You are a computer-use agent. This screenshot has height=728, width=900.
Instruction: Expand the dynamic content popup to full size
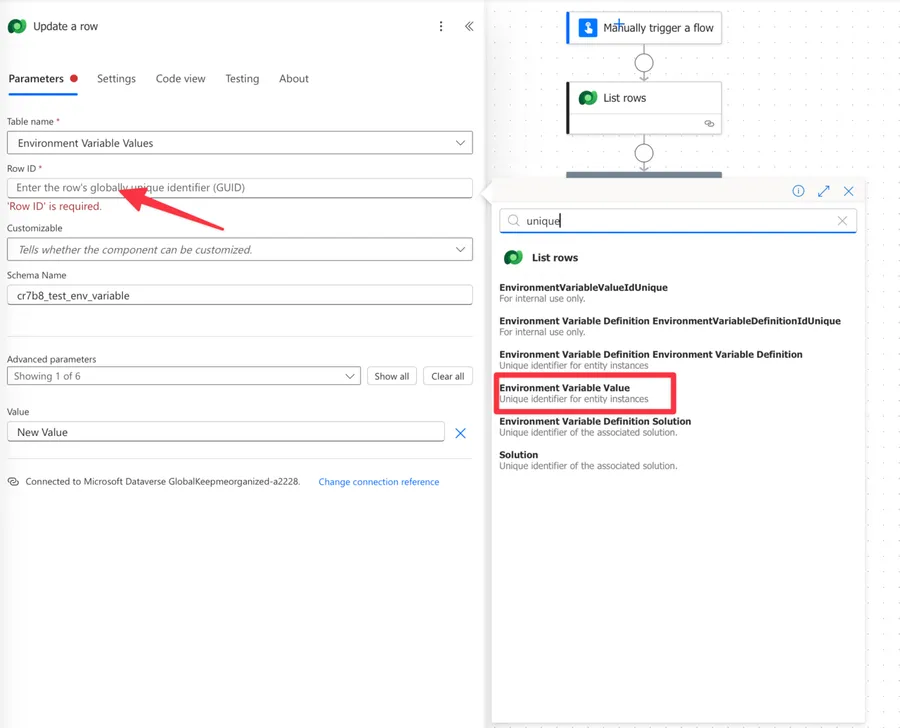(x=823, y=191)
